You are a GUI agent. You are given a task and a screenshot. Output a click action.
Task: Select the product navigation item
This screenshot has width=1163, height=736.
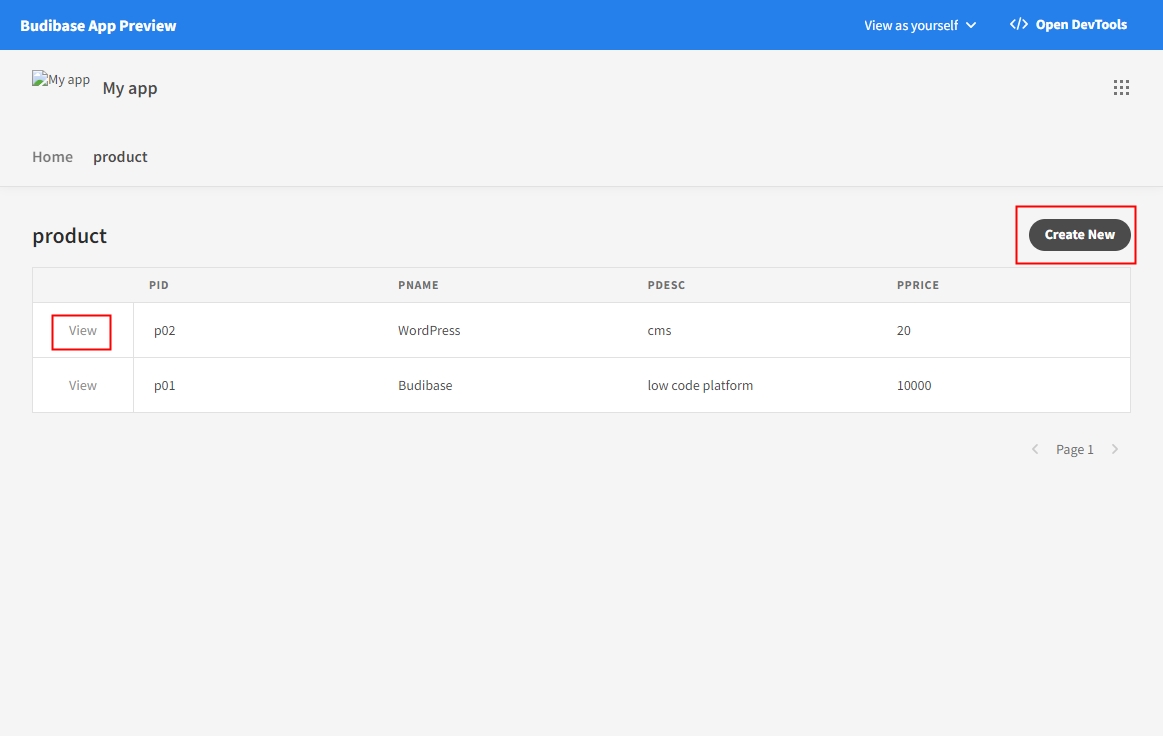point(120,157)
